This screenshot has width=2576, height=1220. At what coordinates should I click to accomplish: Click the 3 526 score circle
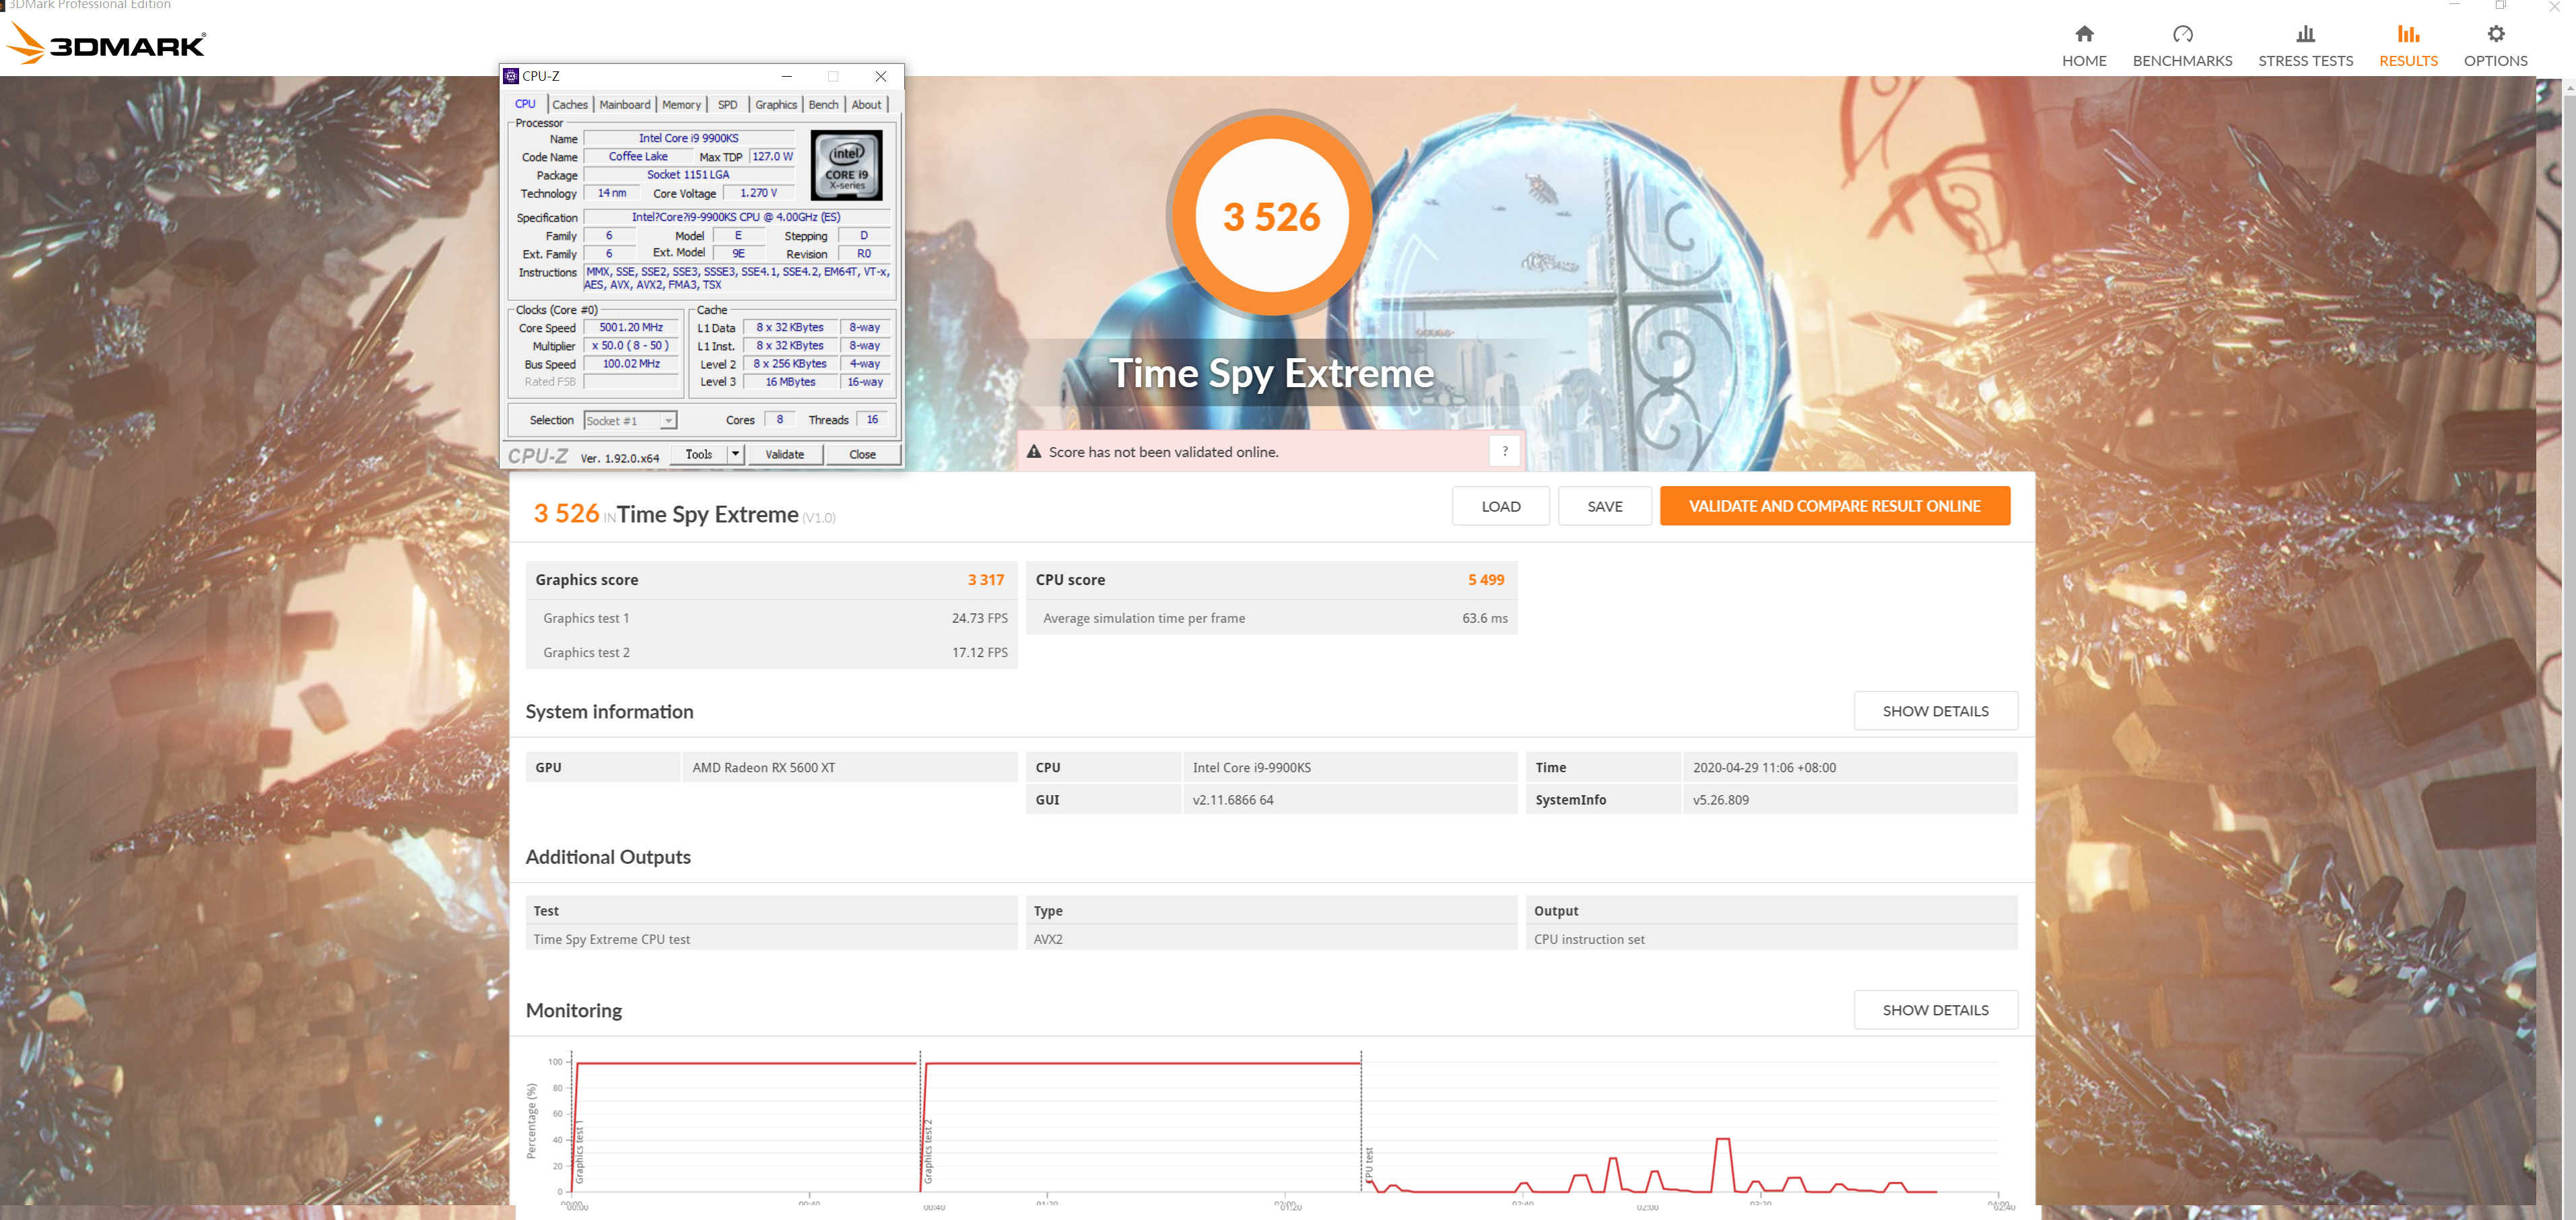tap(1271, 215)
